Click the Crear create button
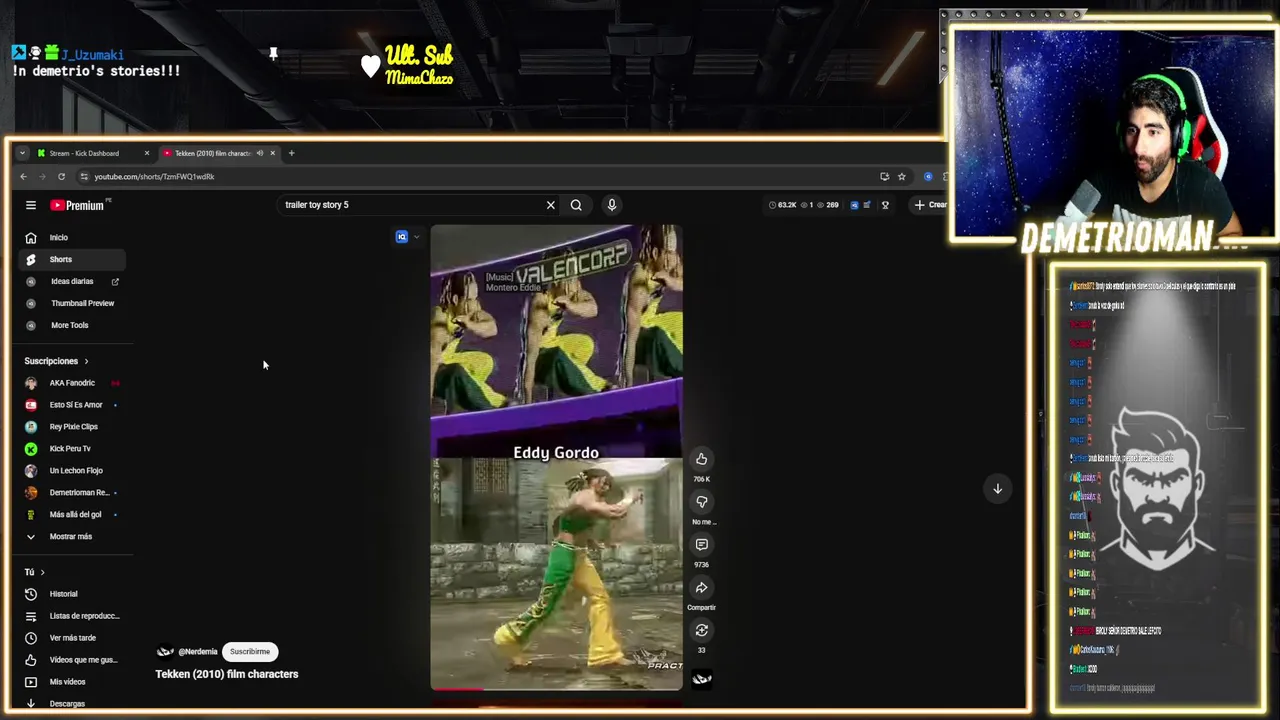Screen dimensions: 1280x720 [929, 205]
